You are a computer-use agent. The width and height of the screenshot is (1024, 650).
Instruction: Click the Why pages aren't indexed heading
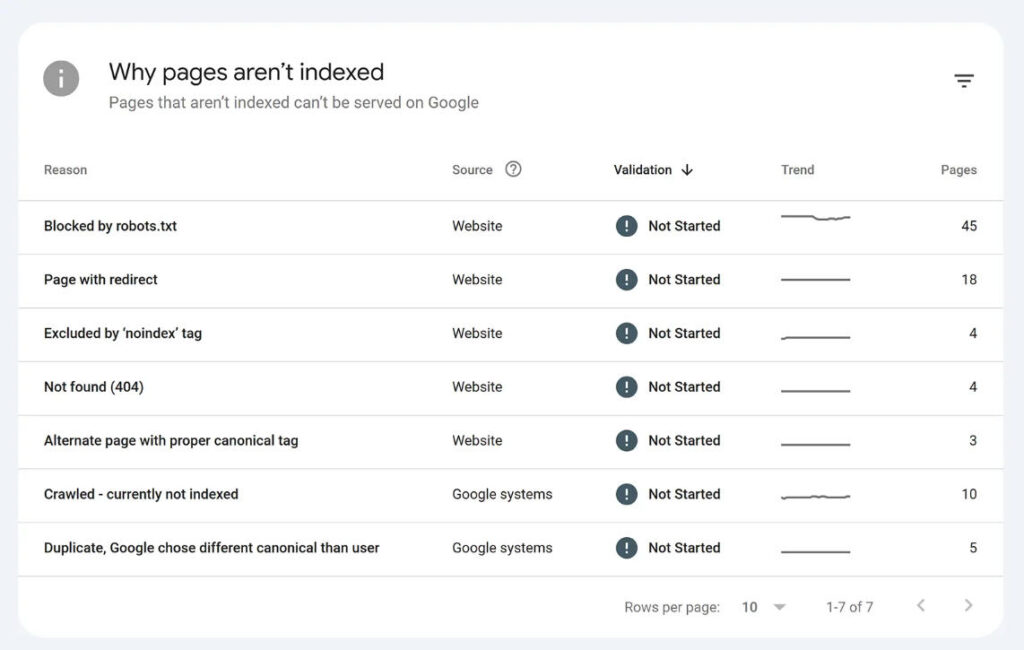tap(246, 72)
